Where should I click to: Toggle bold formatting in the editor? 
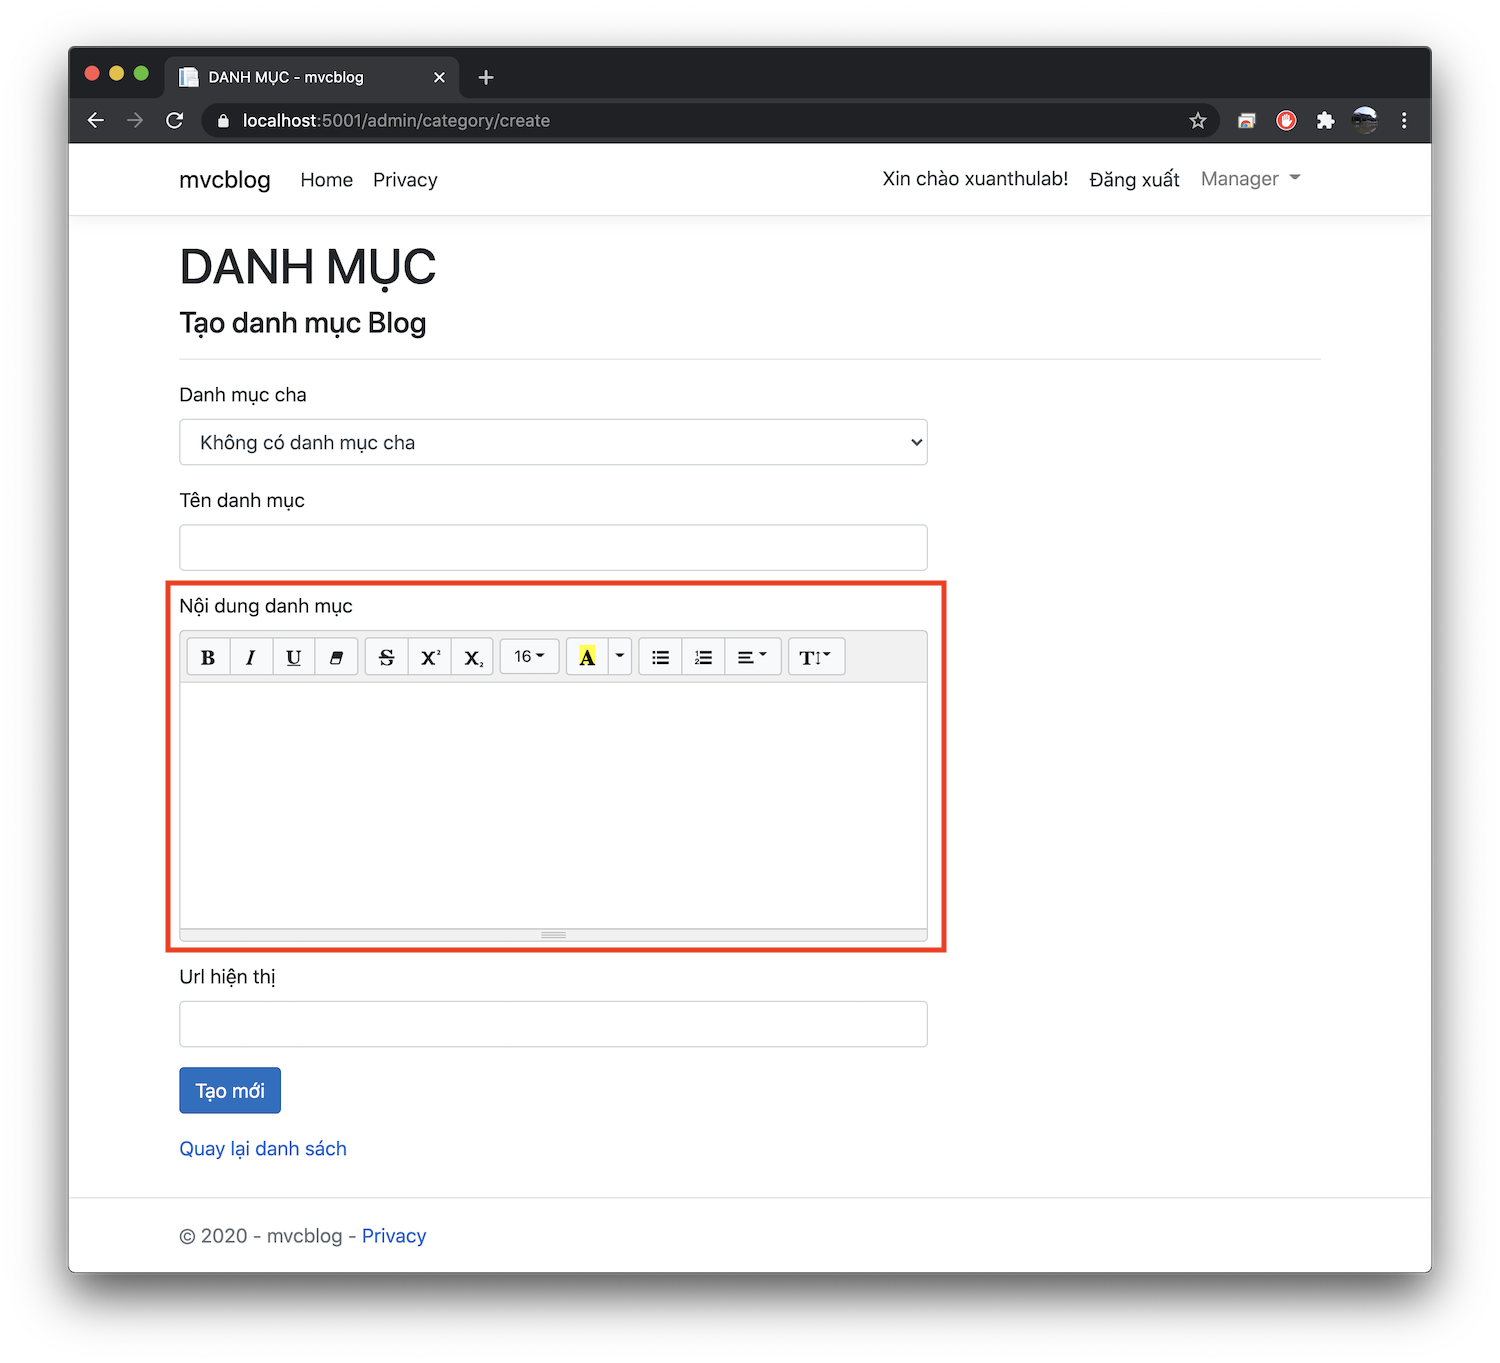(208, 657)
